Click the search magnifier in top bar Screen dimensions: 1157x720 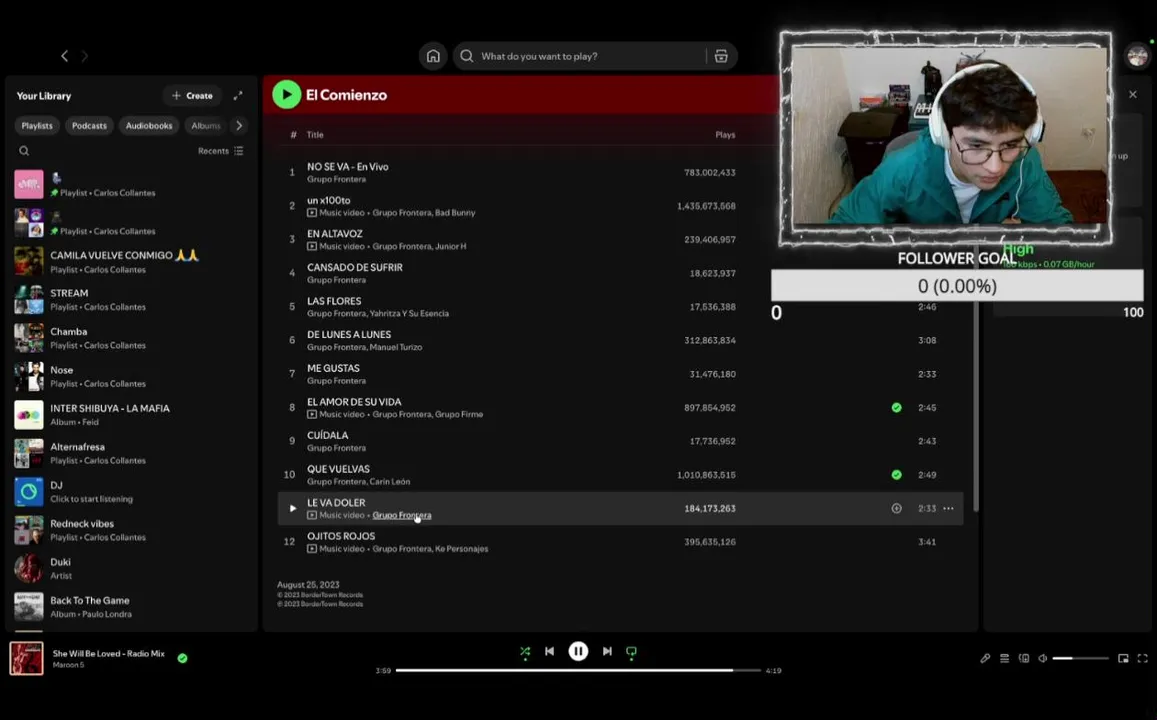[x=466, y=56]
